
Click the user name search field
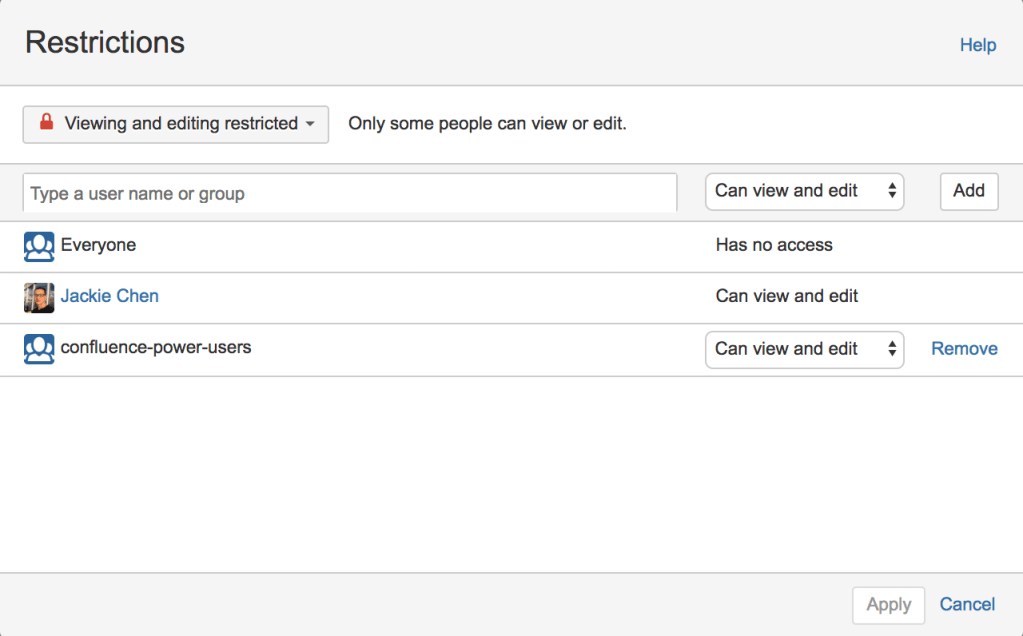(x=350, y=193)
